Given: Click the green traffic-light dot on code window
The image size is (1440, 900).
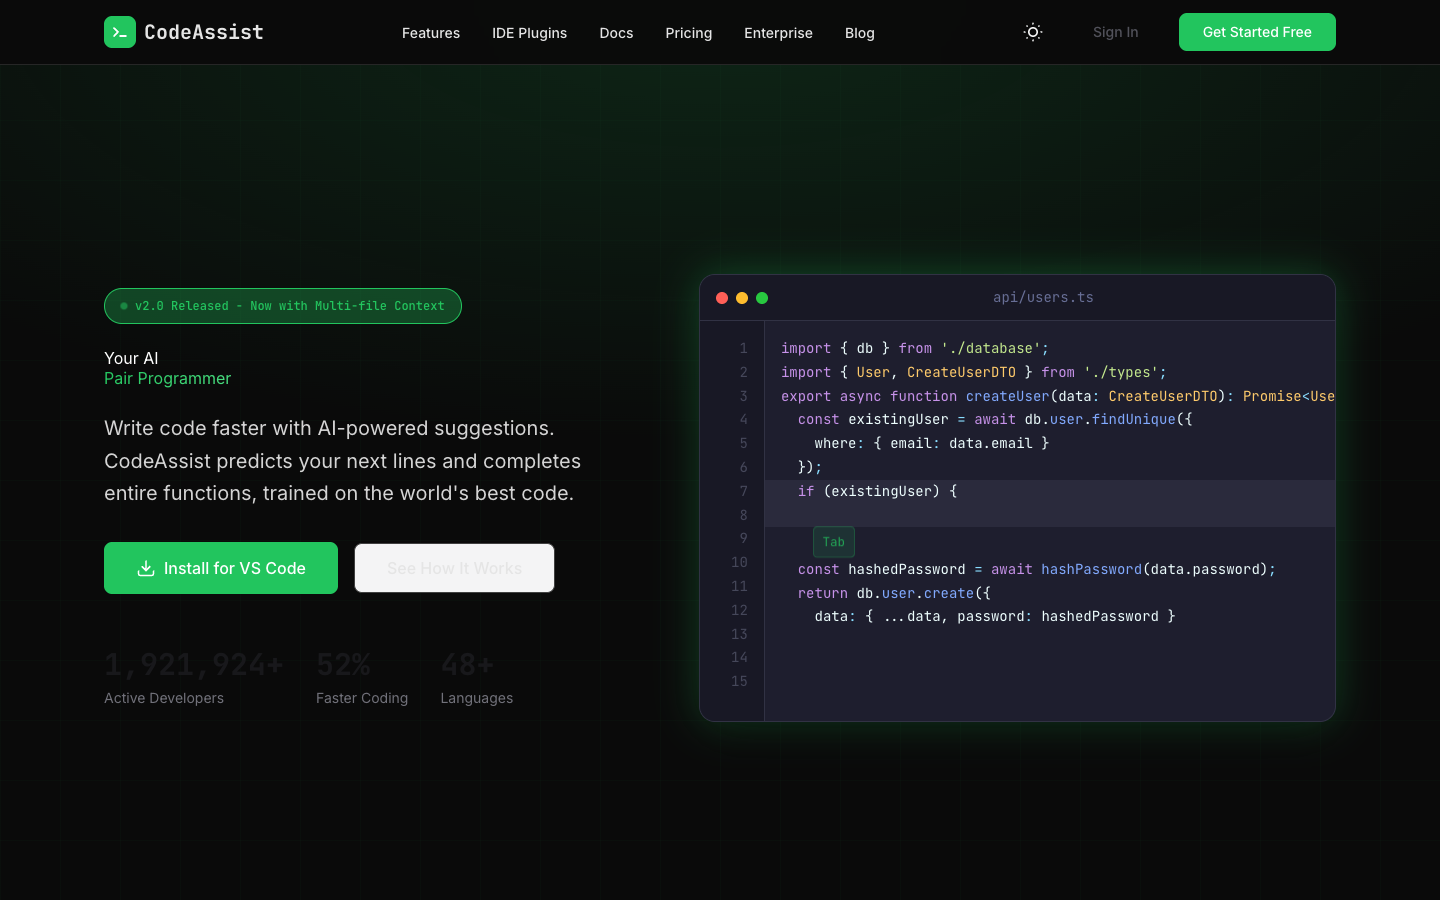Looking at the screenshot, I should tap(762, 297).
